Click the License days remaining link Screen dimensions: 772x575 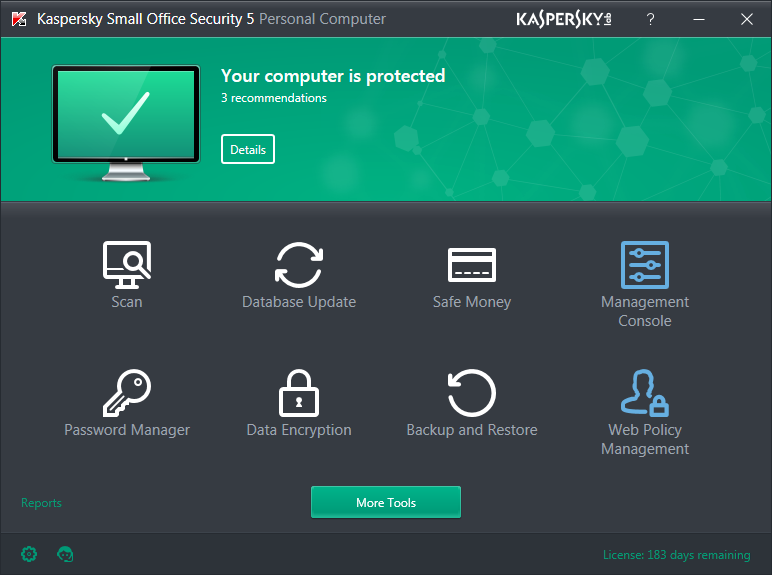676,555
